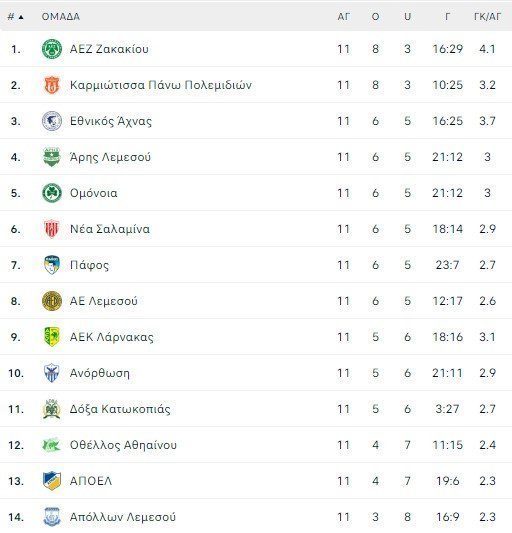Select the Πάφος team shield icon
The width and height of the screenshot is (512, 533).
(52, 265)
